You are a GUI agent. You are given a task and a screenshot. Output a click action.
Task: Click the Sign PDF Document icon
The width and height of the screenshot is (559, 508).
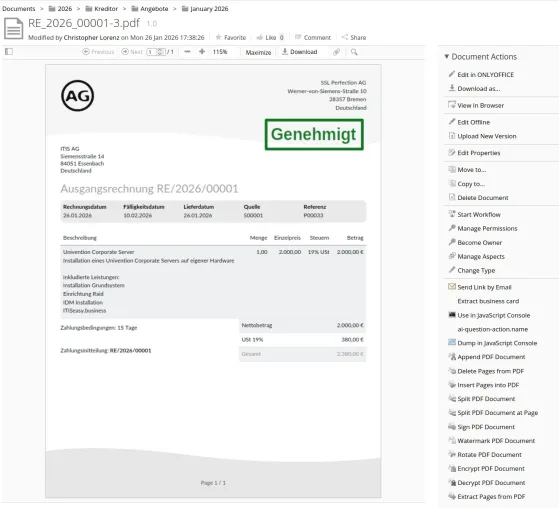tap(452, 427)
